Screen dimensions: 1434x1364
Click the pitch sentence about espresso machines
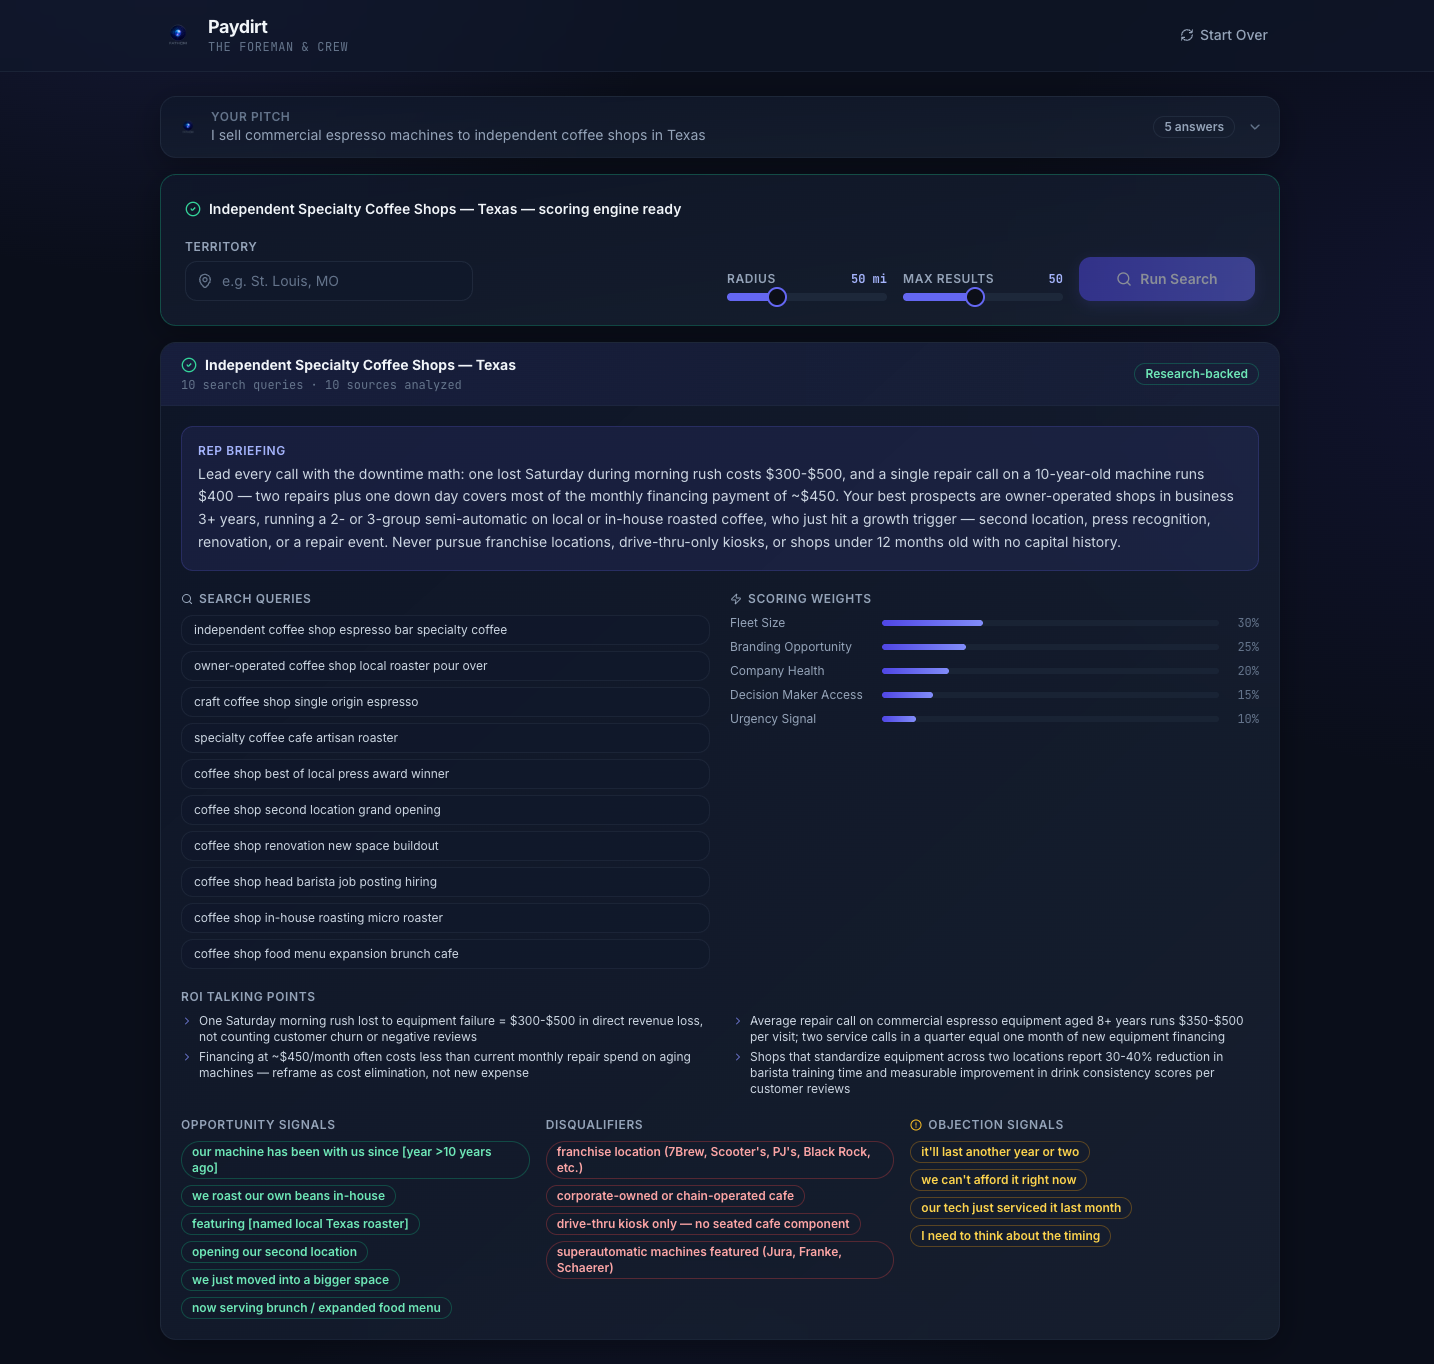[458, 135]
